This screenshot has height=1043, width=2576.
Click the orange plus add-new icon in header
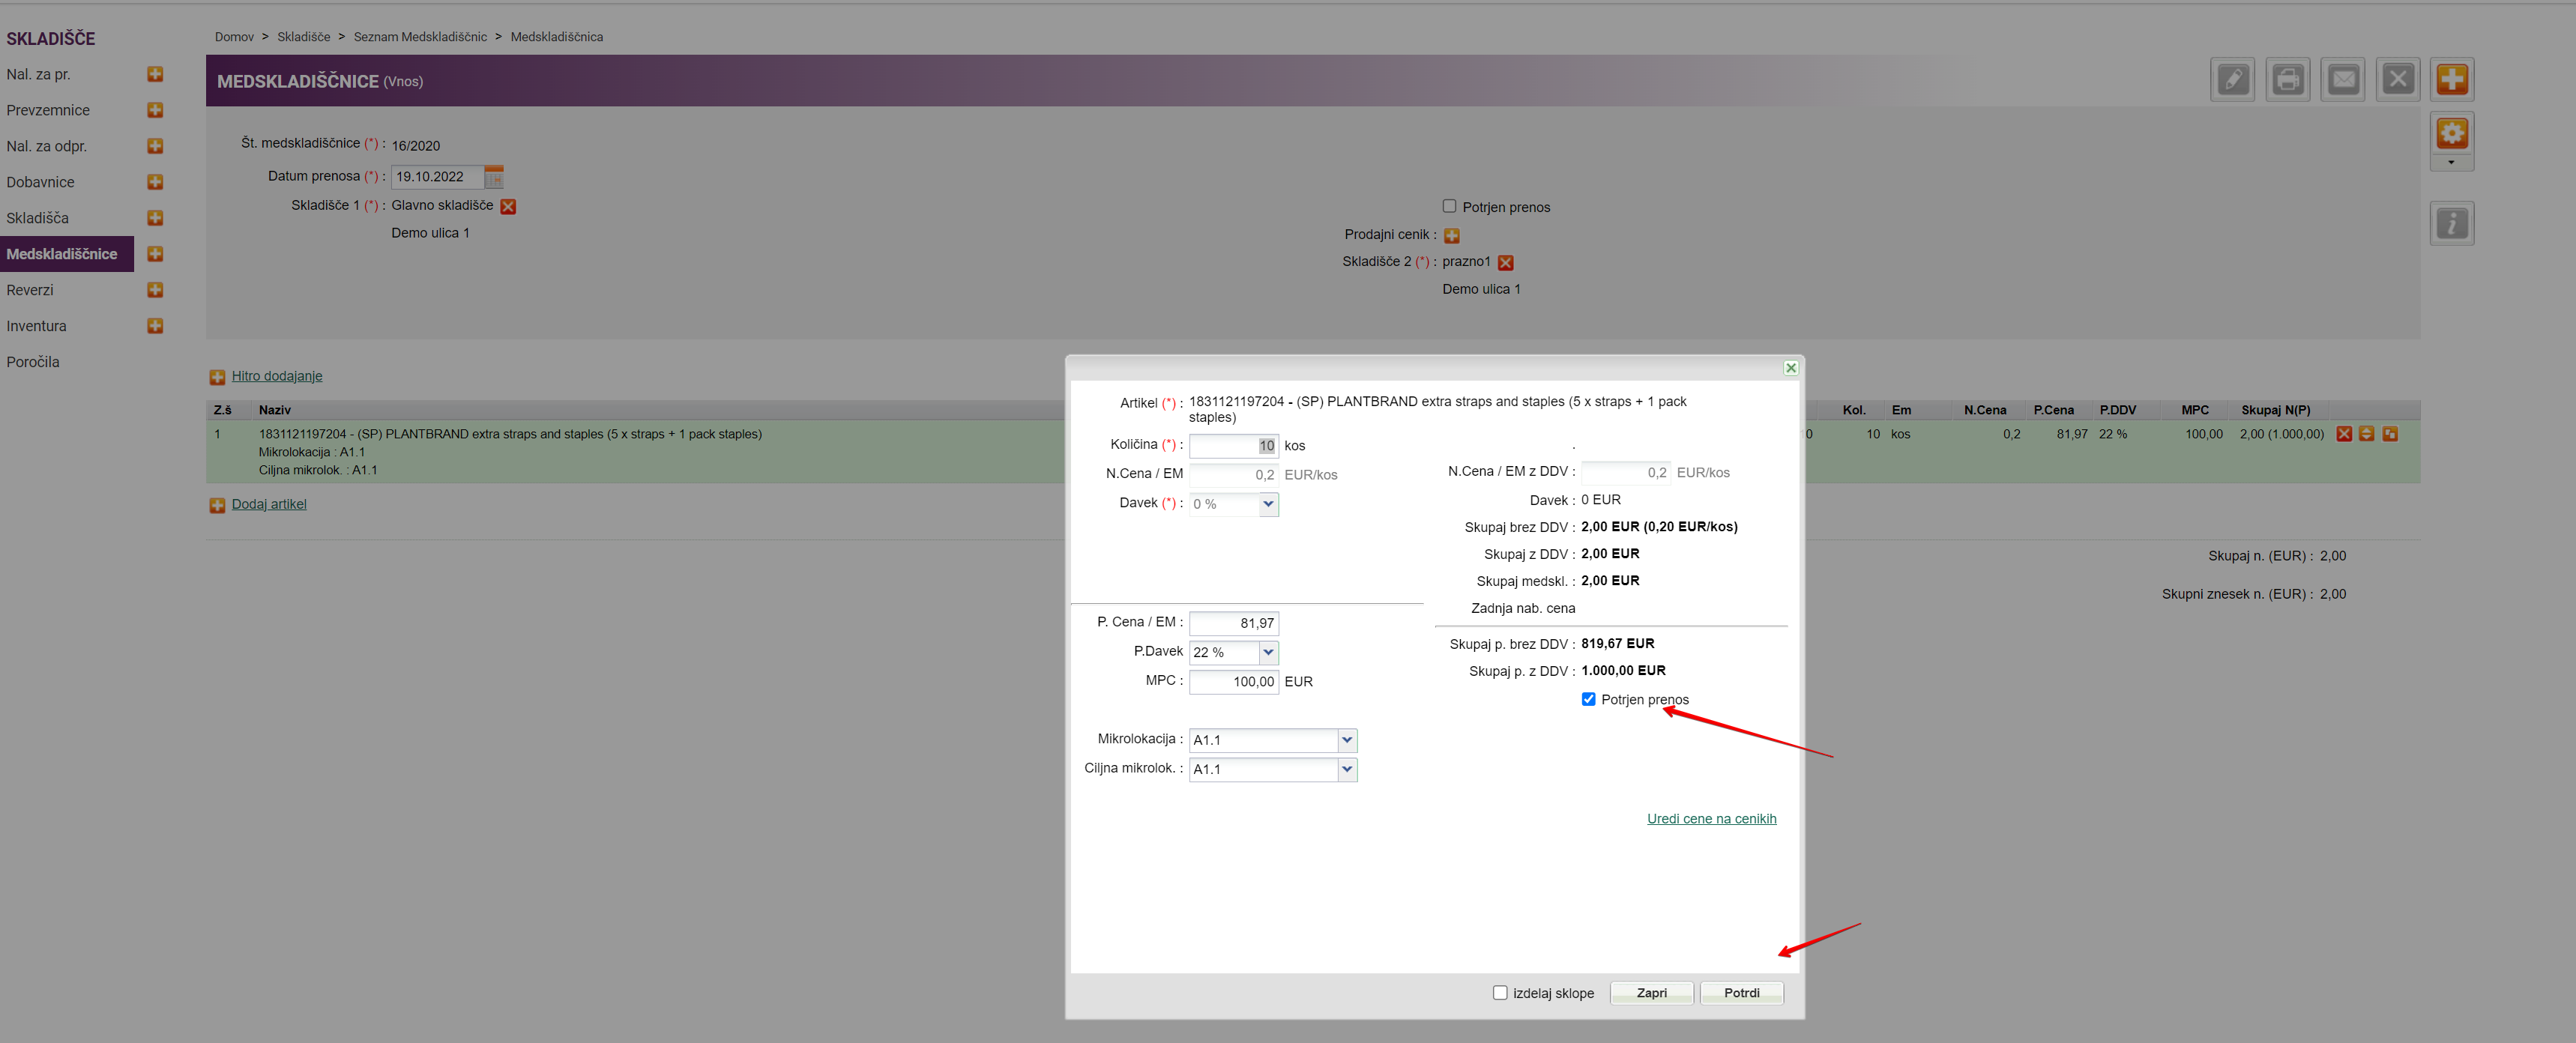point(2452,79)
